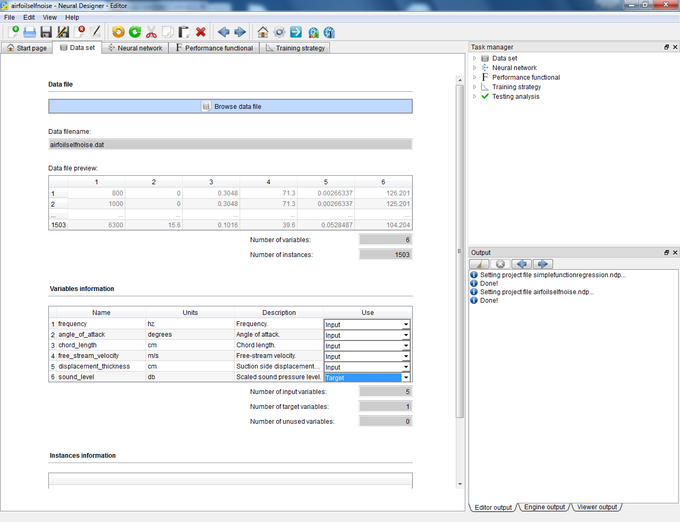Viewport: 680px width, 522px height.
Task: Go to the start page via the house icon
Action: (262, 32)
